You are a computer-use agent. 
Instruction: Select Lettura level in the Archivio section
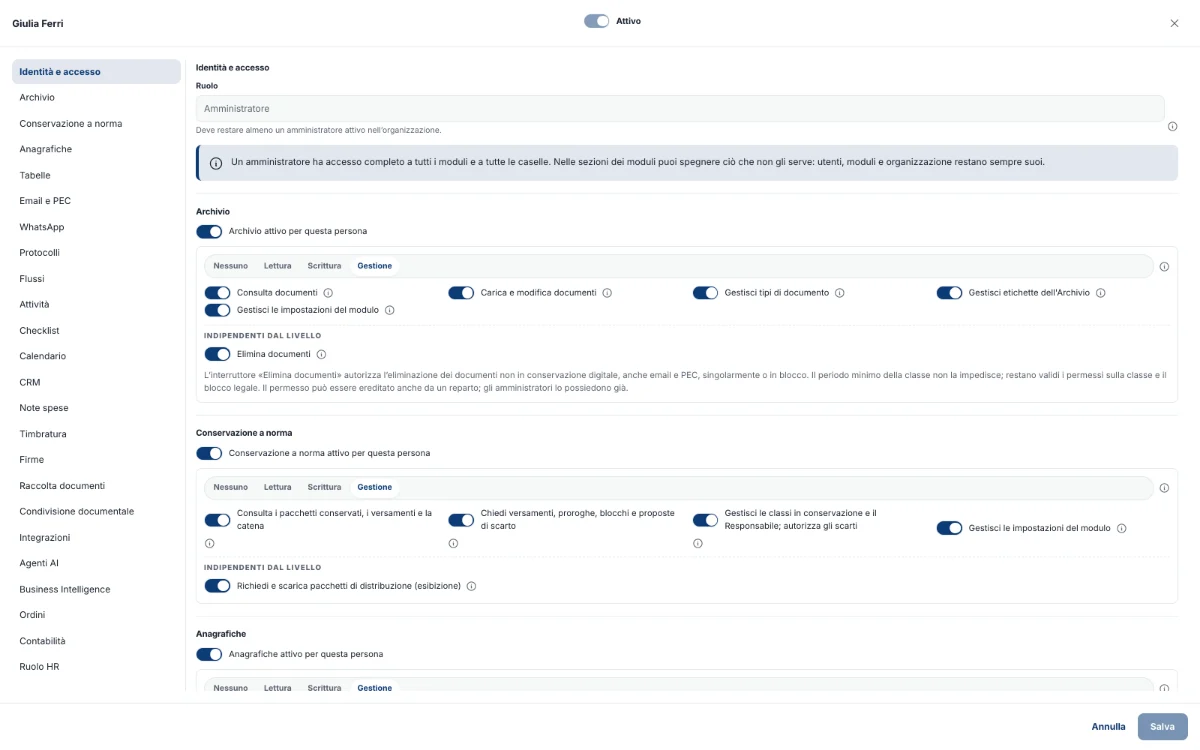pyautogui.click(x=278, y=266)
